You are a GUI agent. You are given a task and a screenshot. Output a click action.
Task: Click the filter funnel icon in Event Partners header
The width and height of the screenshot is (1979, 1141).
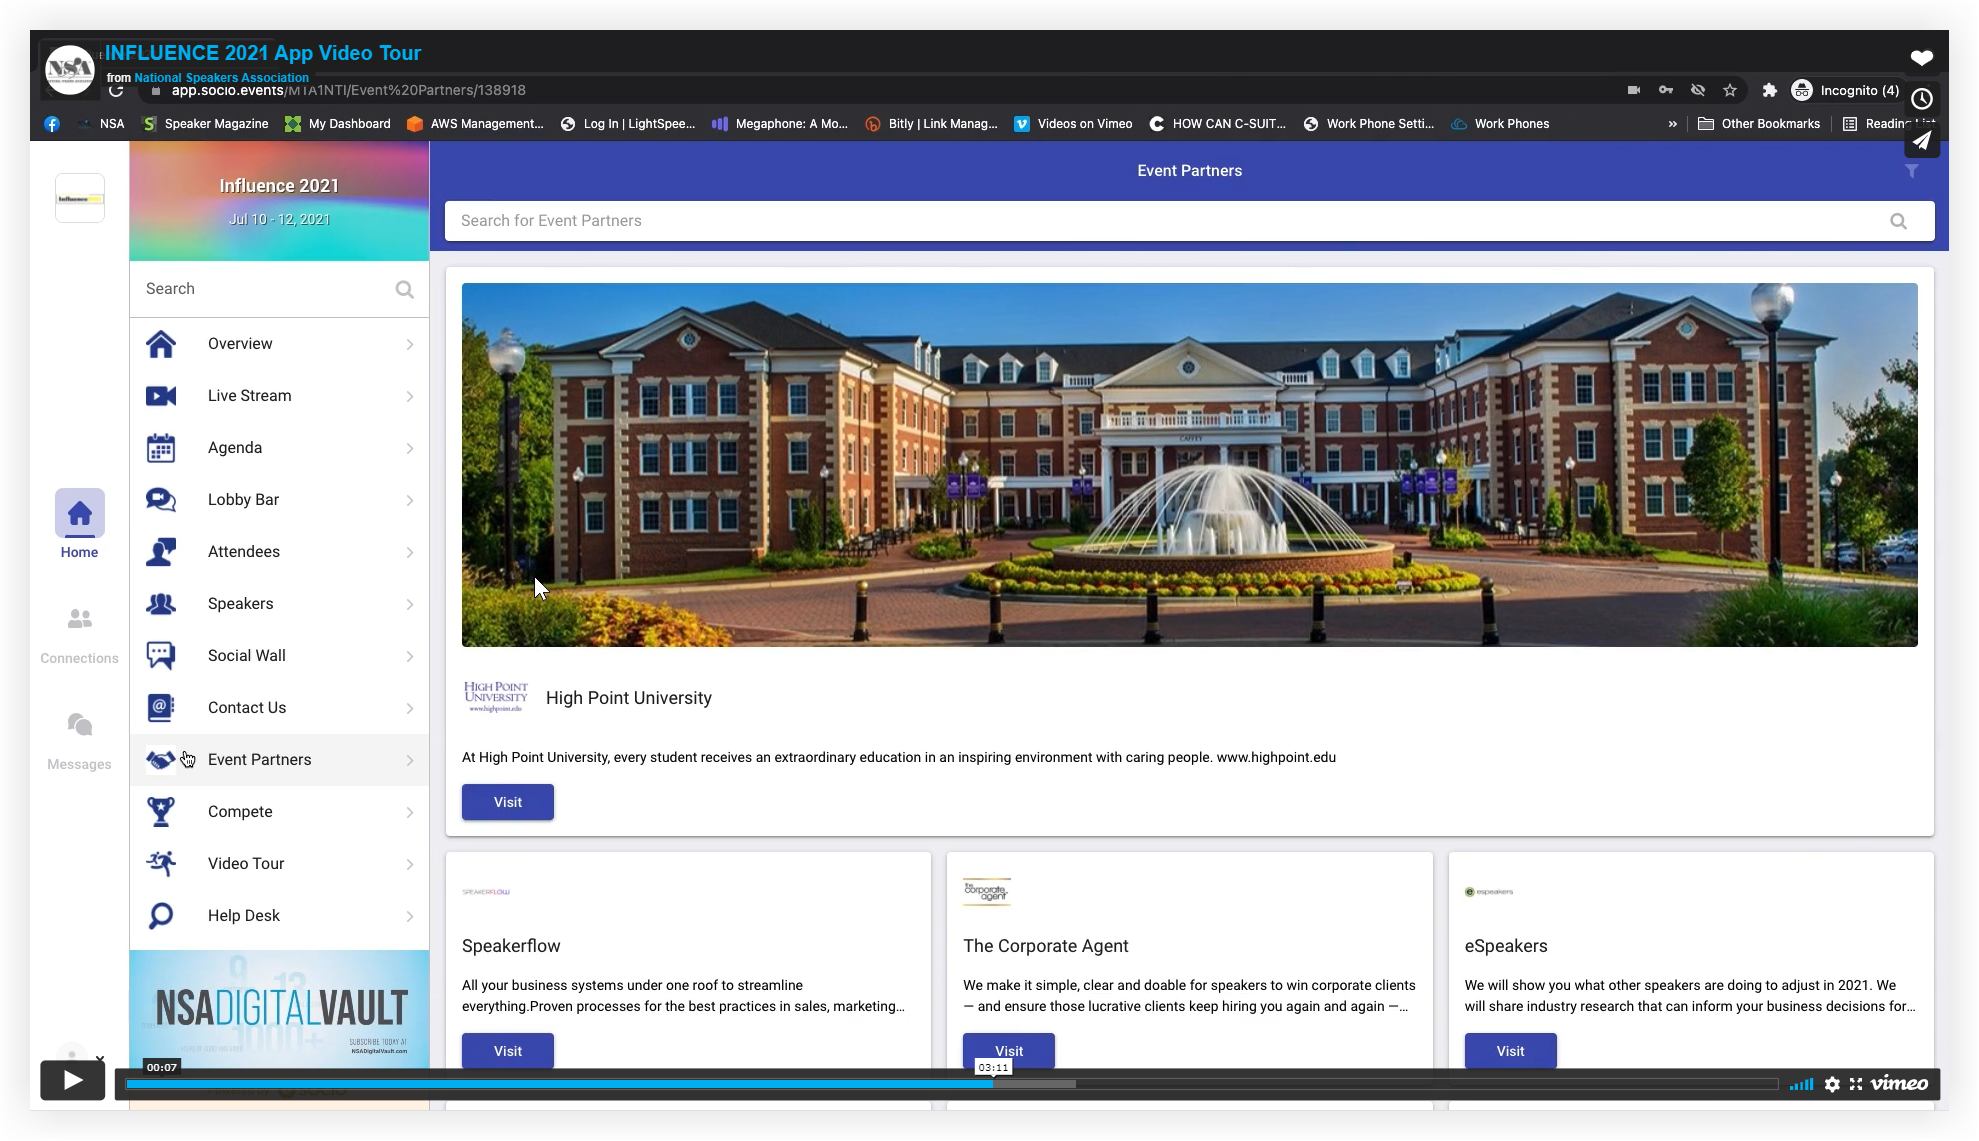point(1911,171)
